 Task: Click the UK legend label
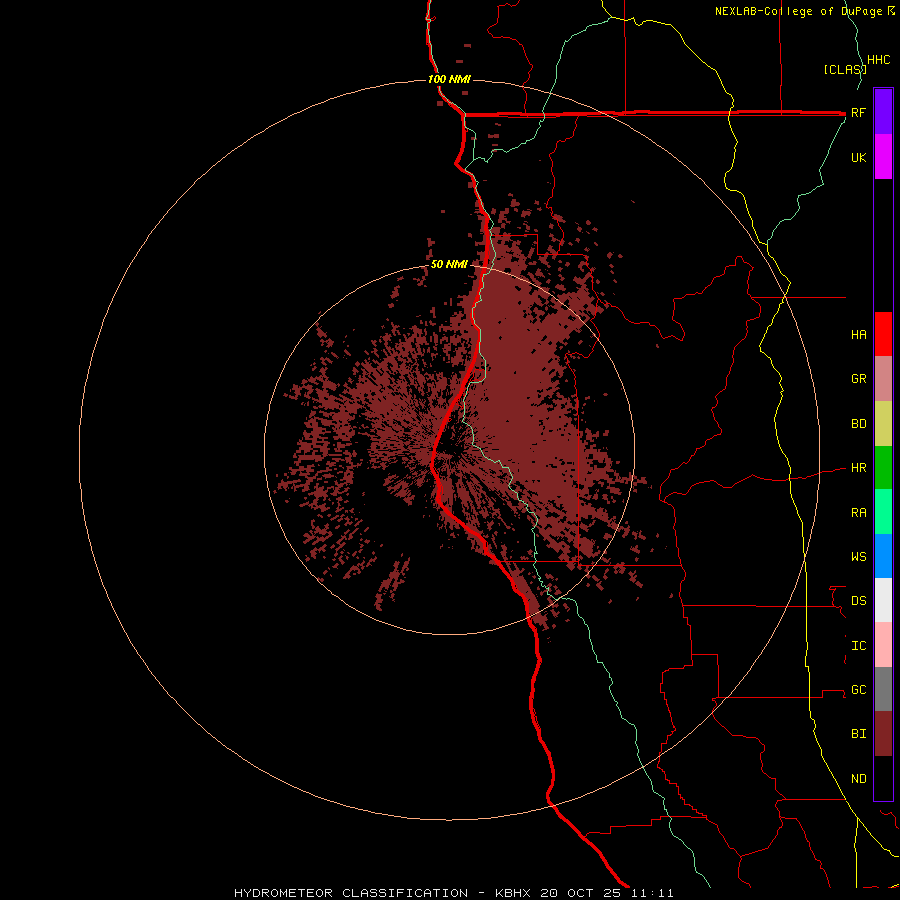tap(858, 157)
